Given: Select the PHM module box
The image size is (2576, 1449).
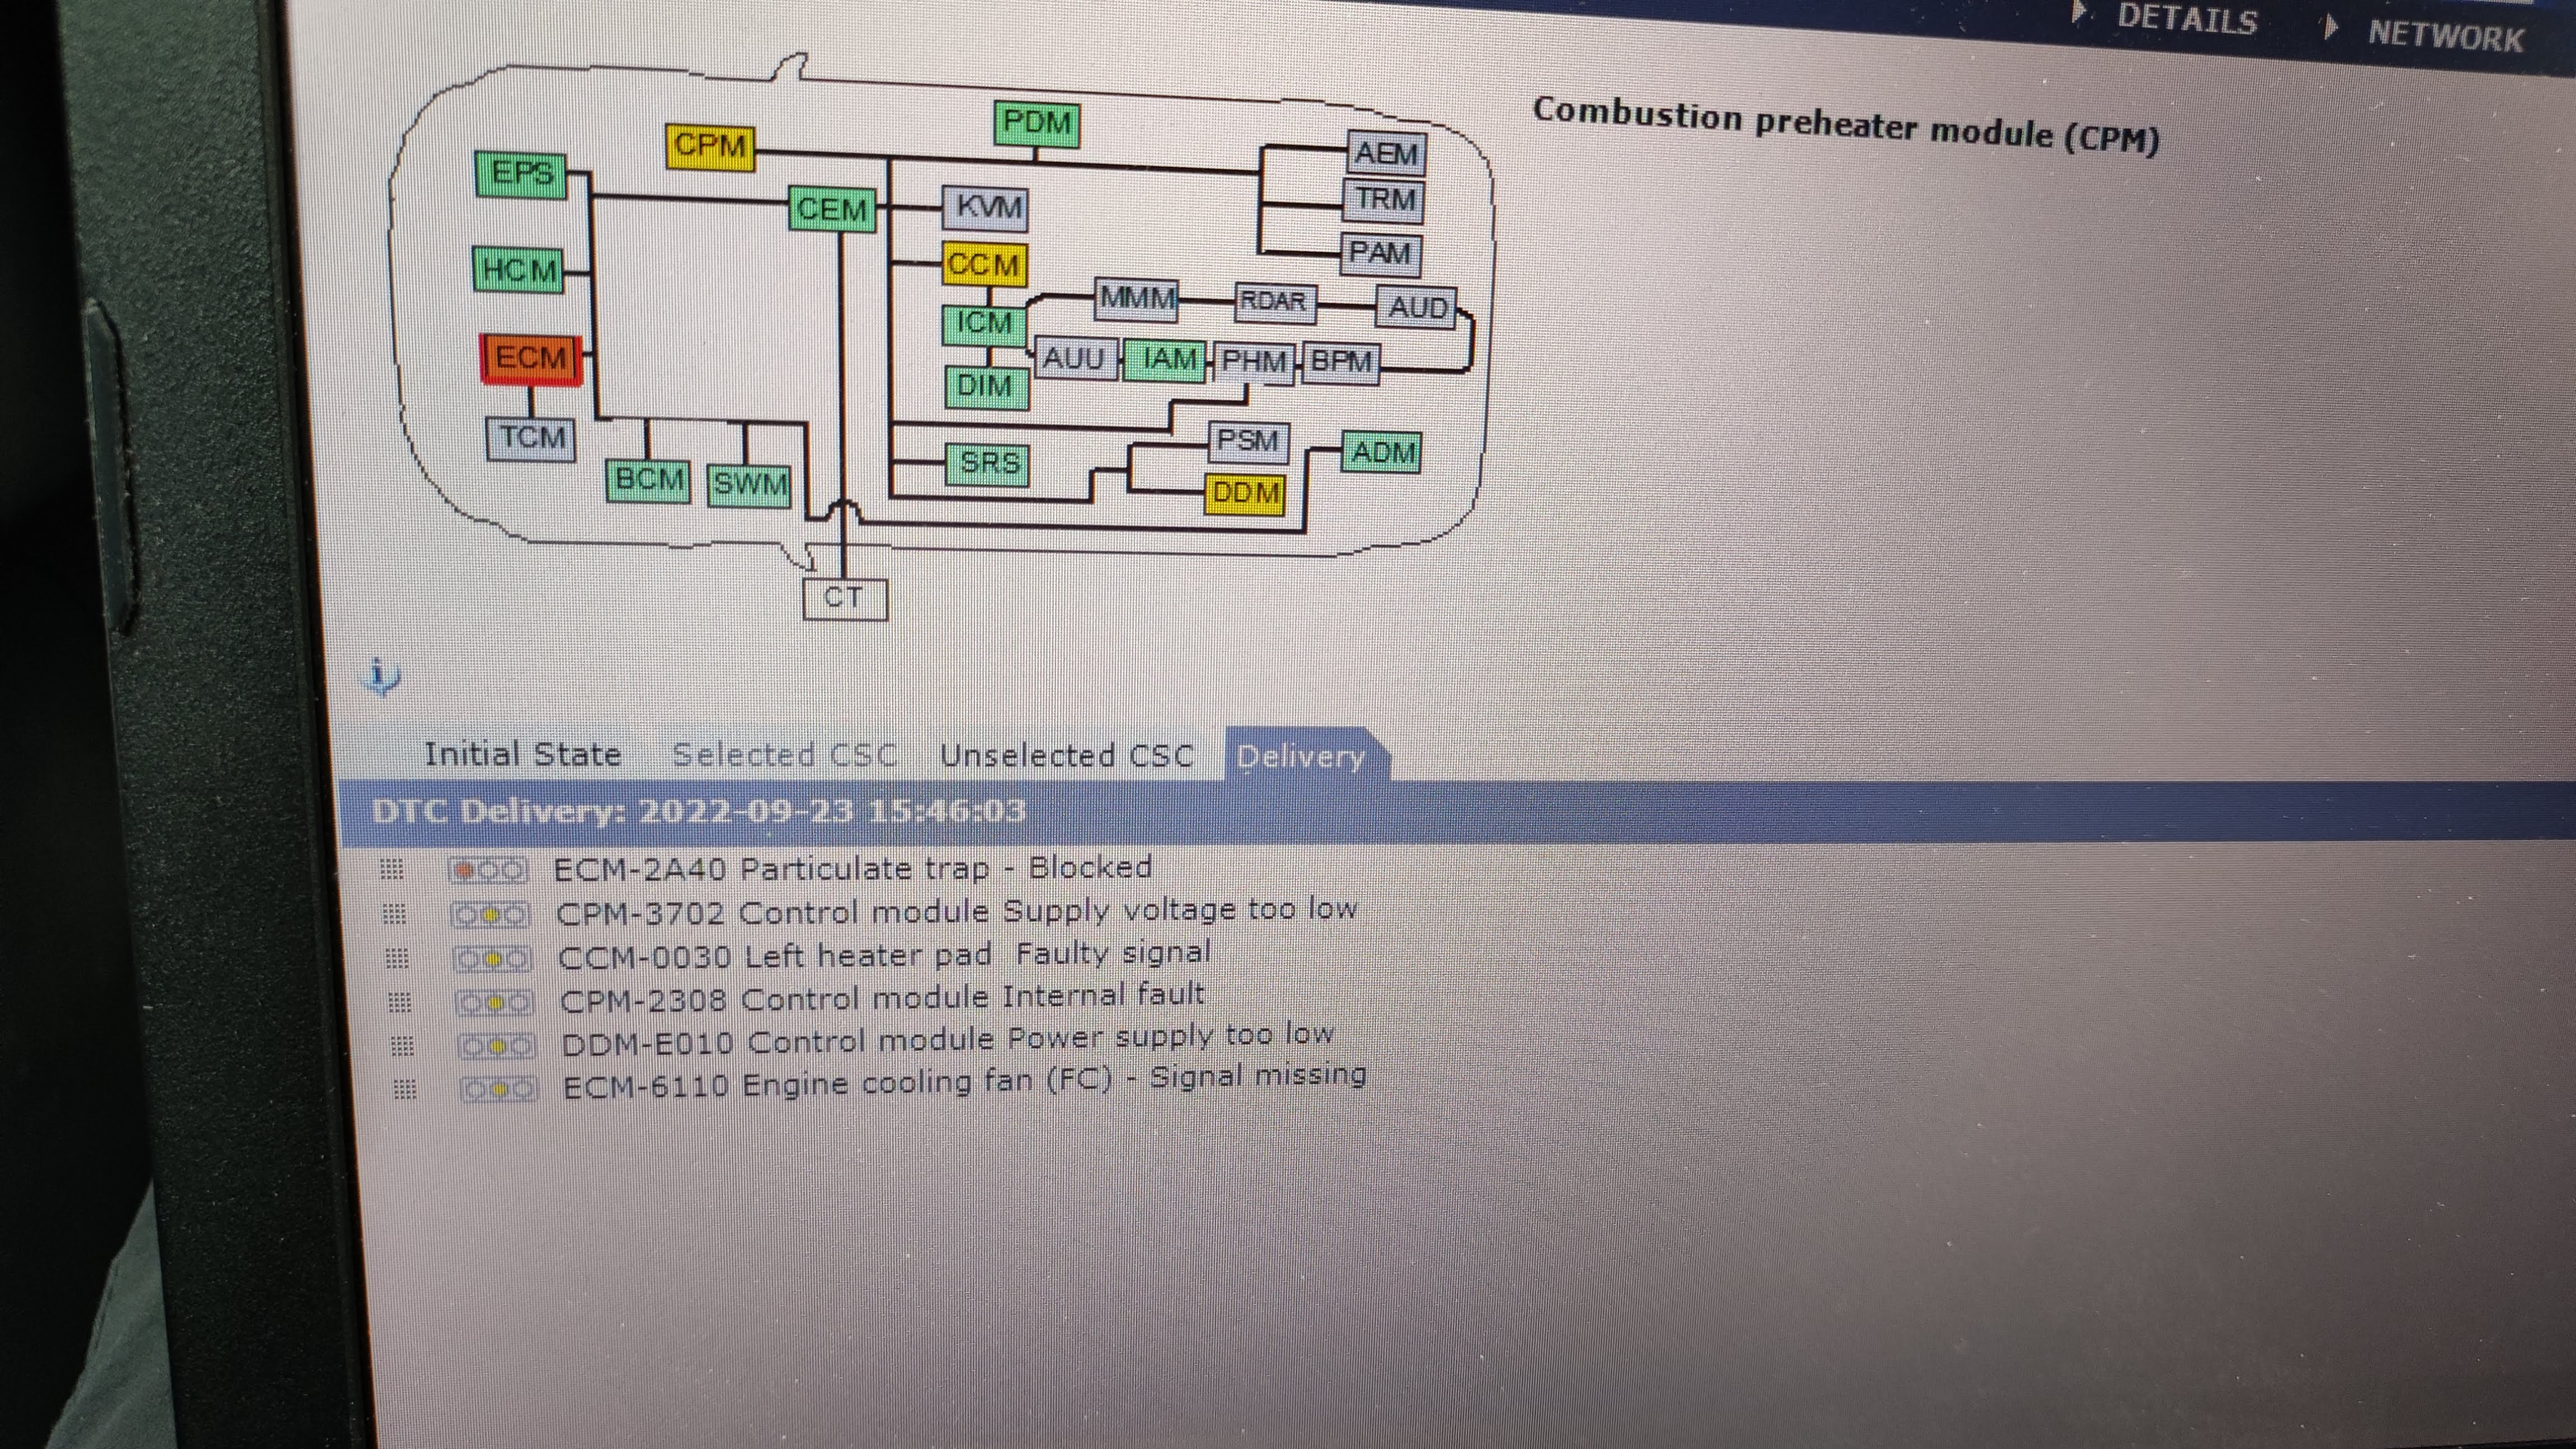Looking at the screenshot, I should click(1254, 362).
